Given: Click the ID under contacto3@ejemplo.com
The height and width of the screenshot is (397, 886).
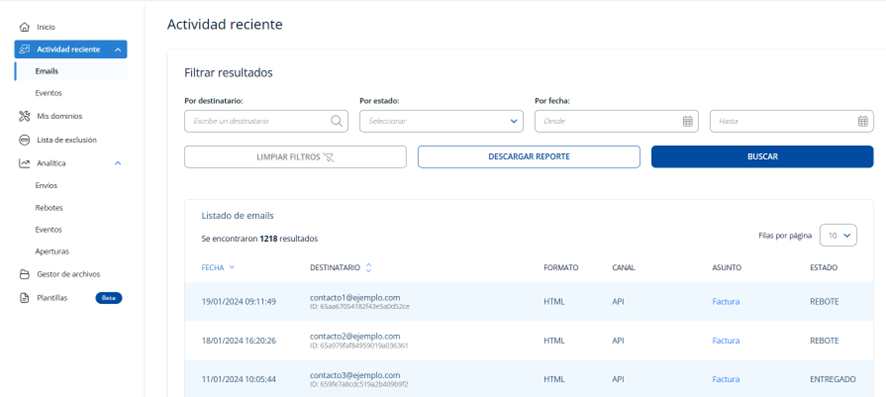Looking at the screenshot, I should [x=359, y=385].
